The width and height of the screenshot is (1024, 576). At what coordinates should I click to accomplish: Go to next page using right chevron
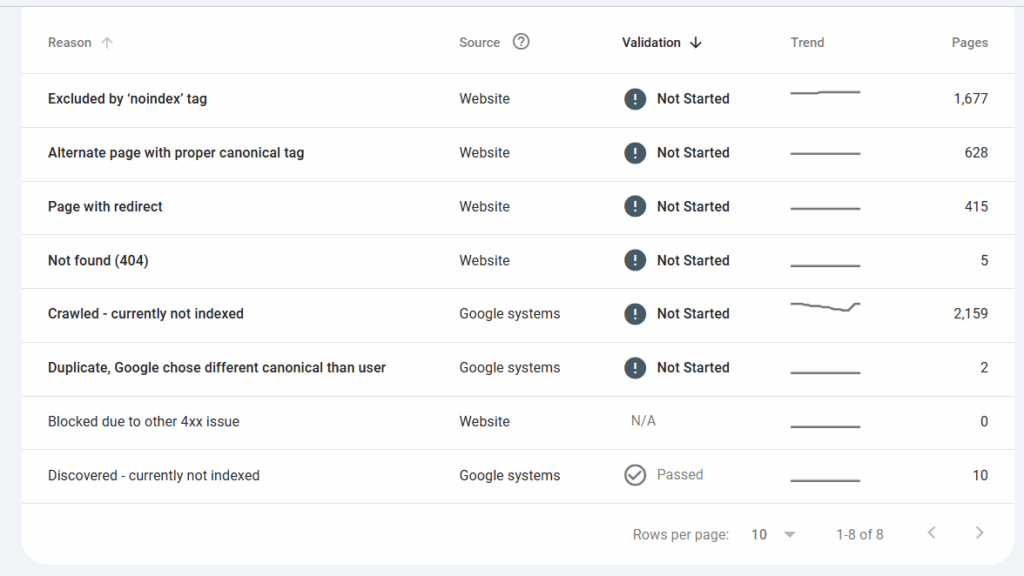coord(979,533)
